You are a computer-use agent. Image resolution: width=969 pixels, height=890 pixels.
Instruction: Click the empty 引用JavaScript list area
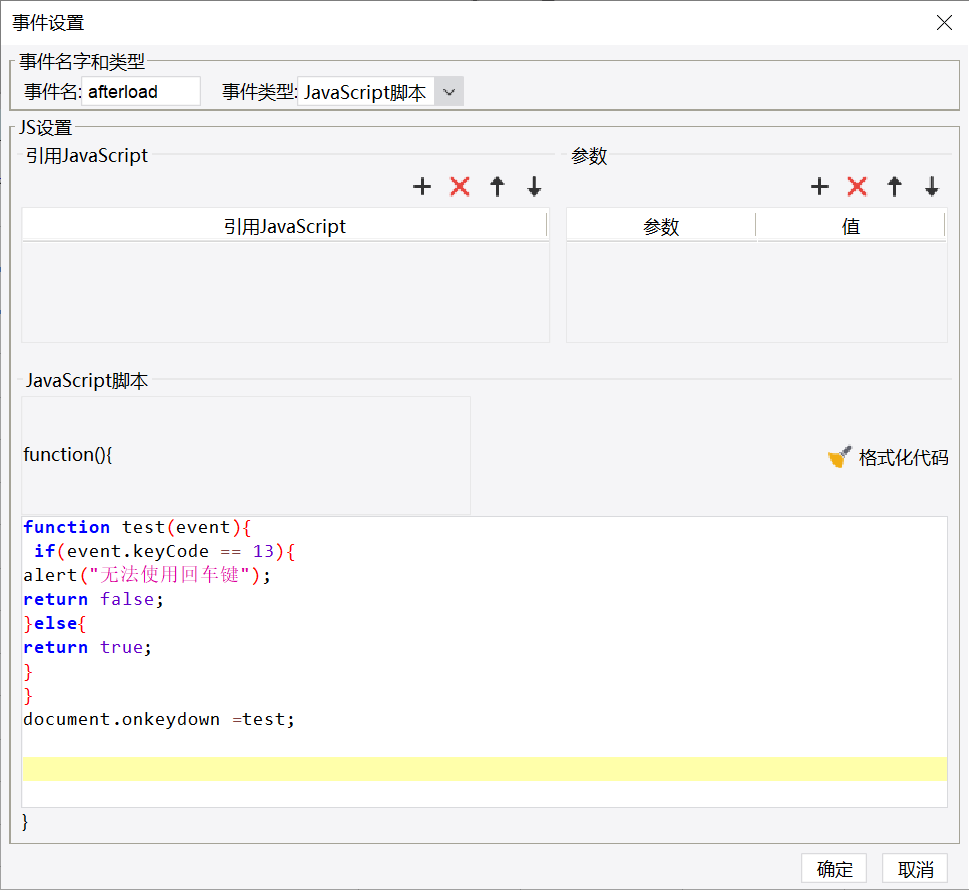(x=286, y=292)
